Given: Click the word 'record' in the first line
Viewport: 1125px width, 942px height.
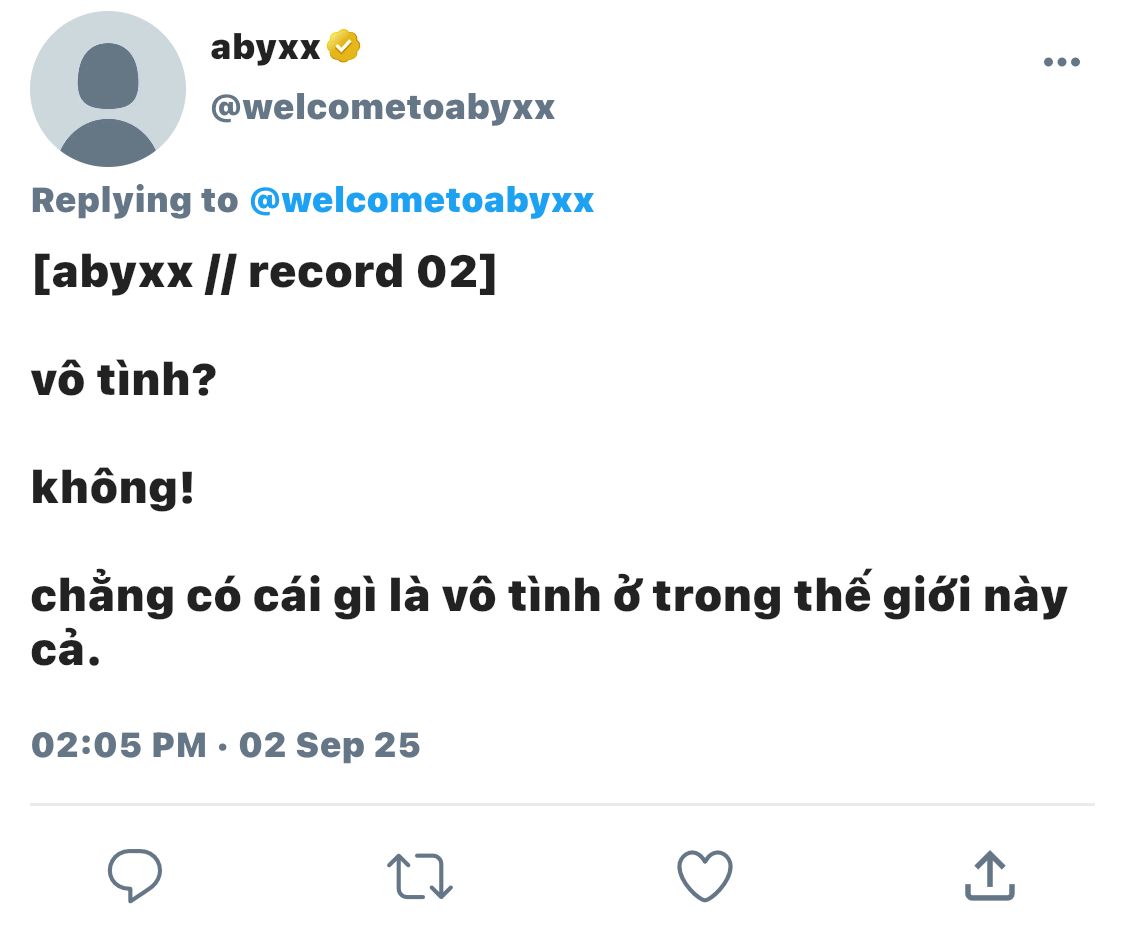Looking at the screenshot, I should (x=326, y=273).
